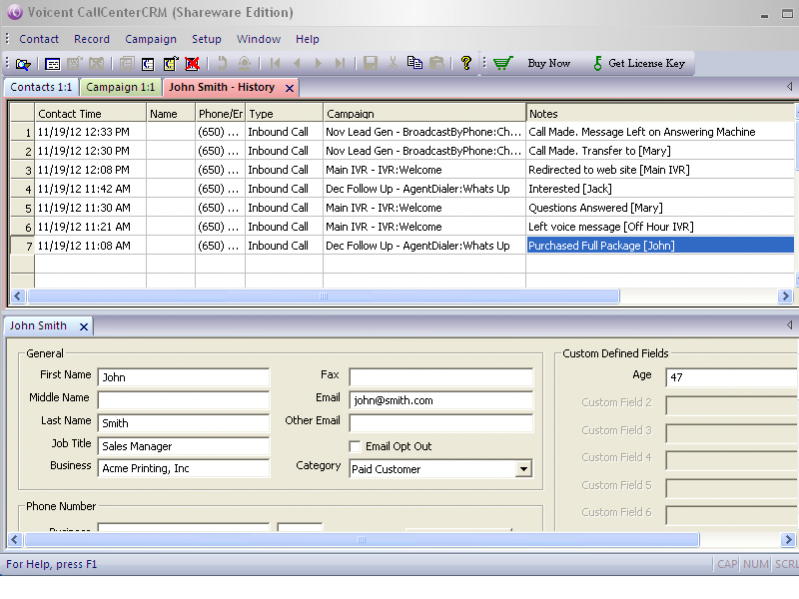
Task: Click the open contact list toolbar icon
Action: tap(23, 64)
